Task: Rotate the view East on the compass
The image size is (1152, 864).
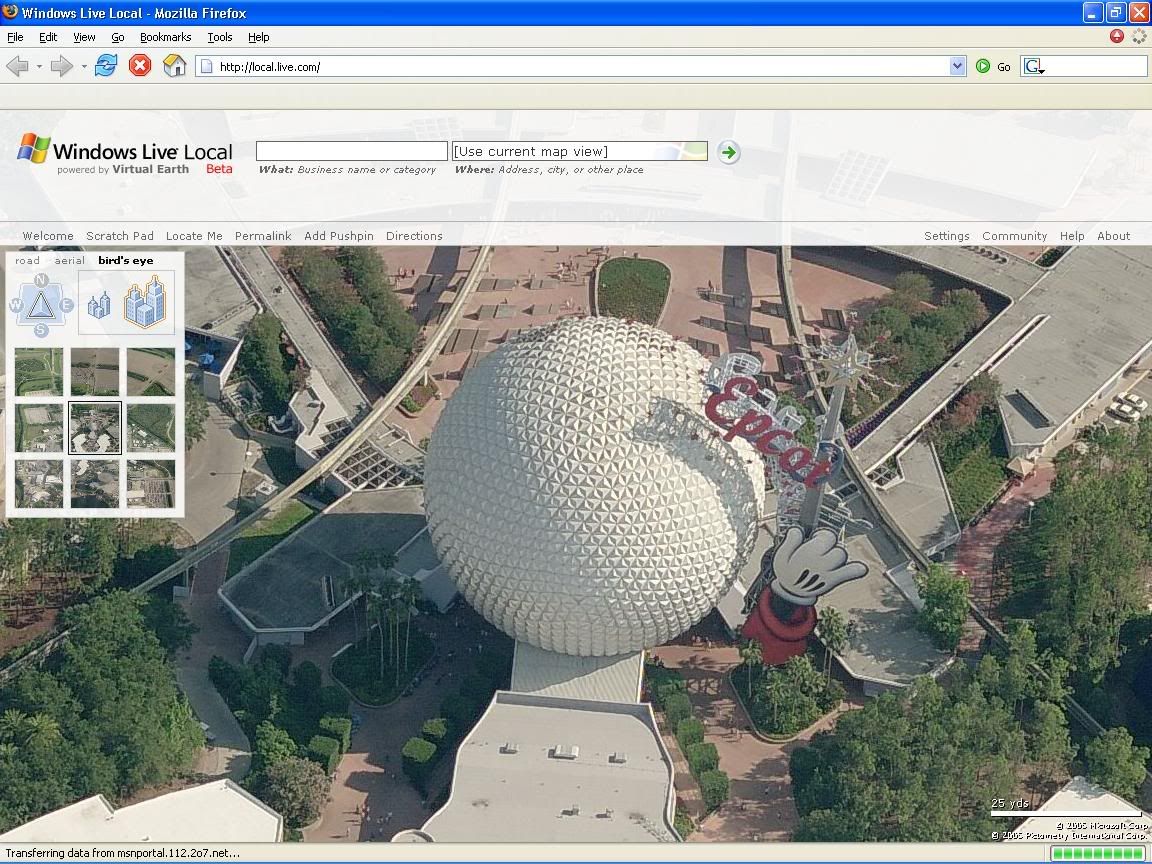Action: (66, 305)
